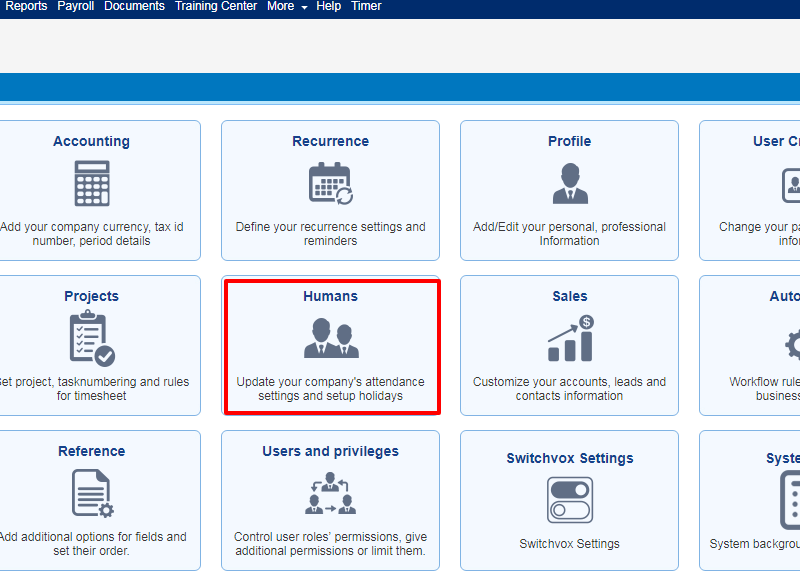Viewport: 800px width, 574px height.
Task: Click 'Customize your accounts, leads and contacts' text
Action: tap(569, 389)
